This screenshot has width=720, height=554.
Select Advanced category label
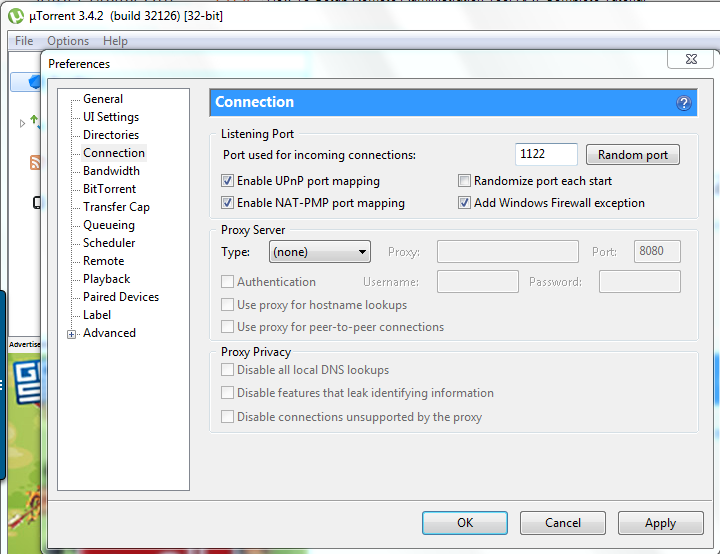pyautogui.click(x=109, y=333)
